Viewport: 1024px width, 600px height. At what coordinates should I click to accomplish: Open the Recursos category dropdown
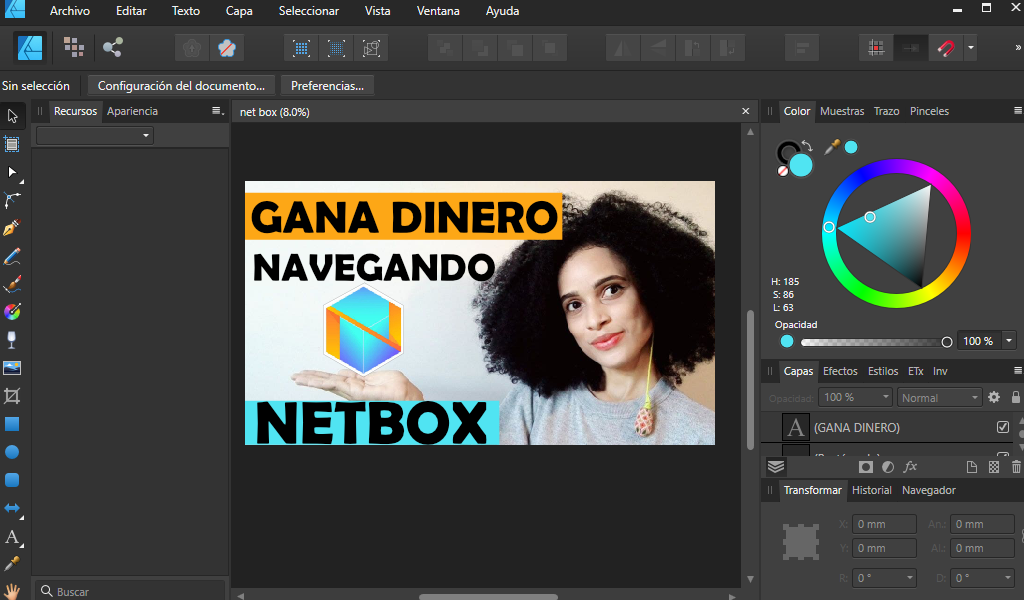click(x=95, y=135)
